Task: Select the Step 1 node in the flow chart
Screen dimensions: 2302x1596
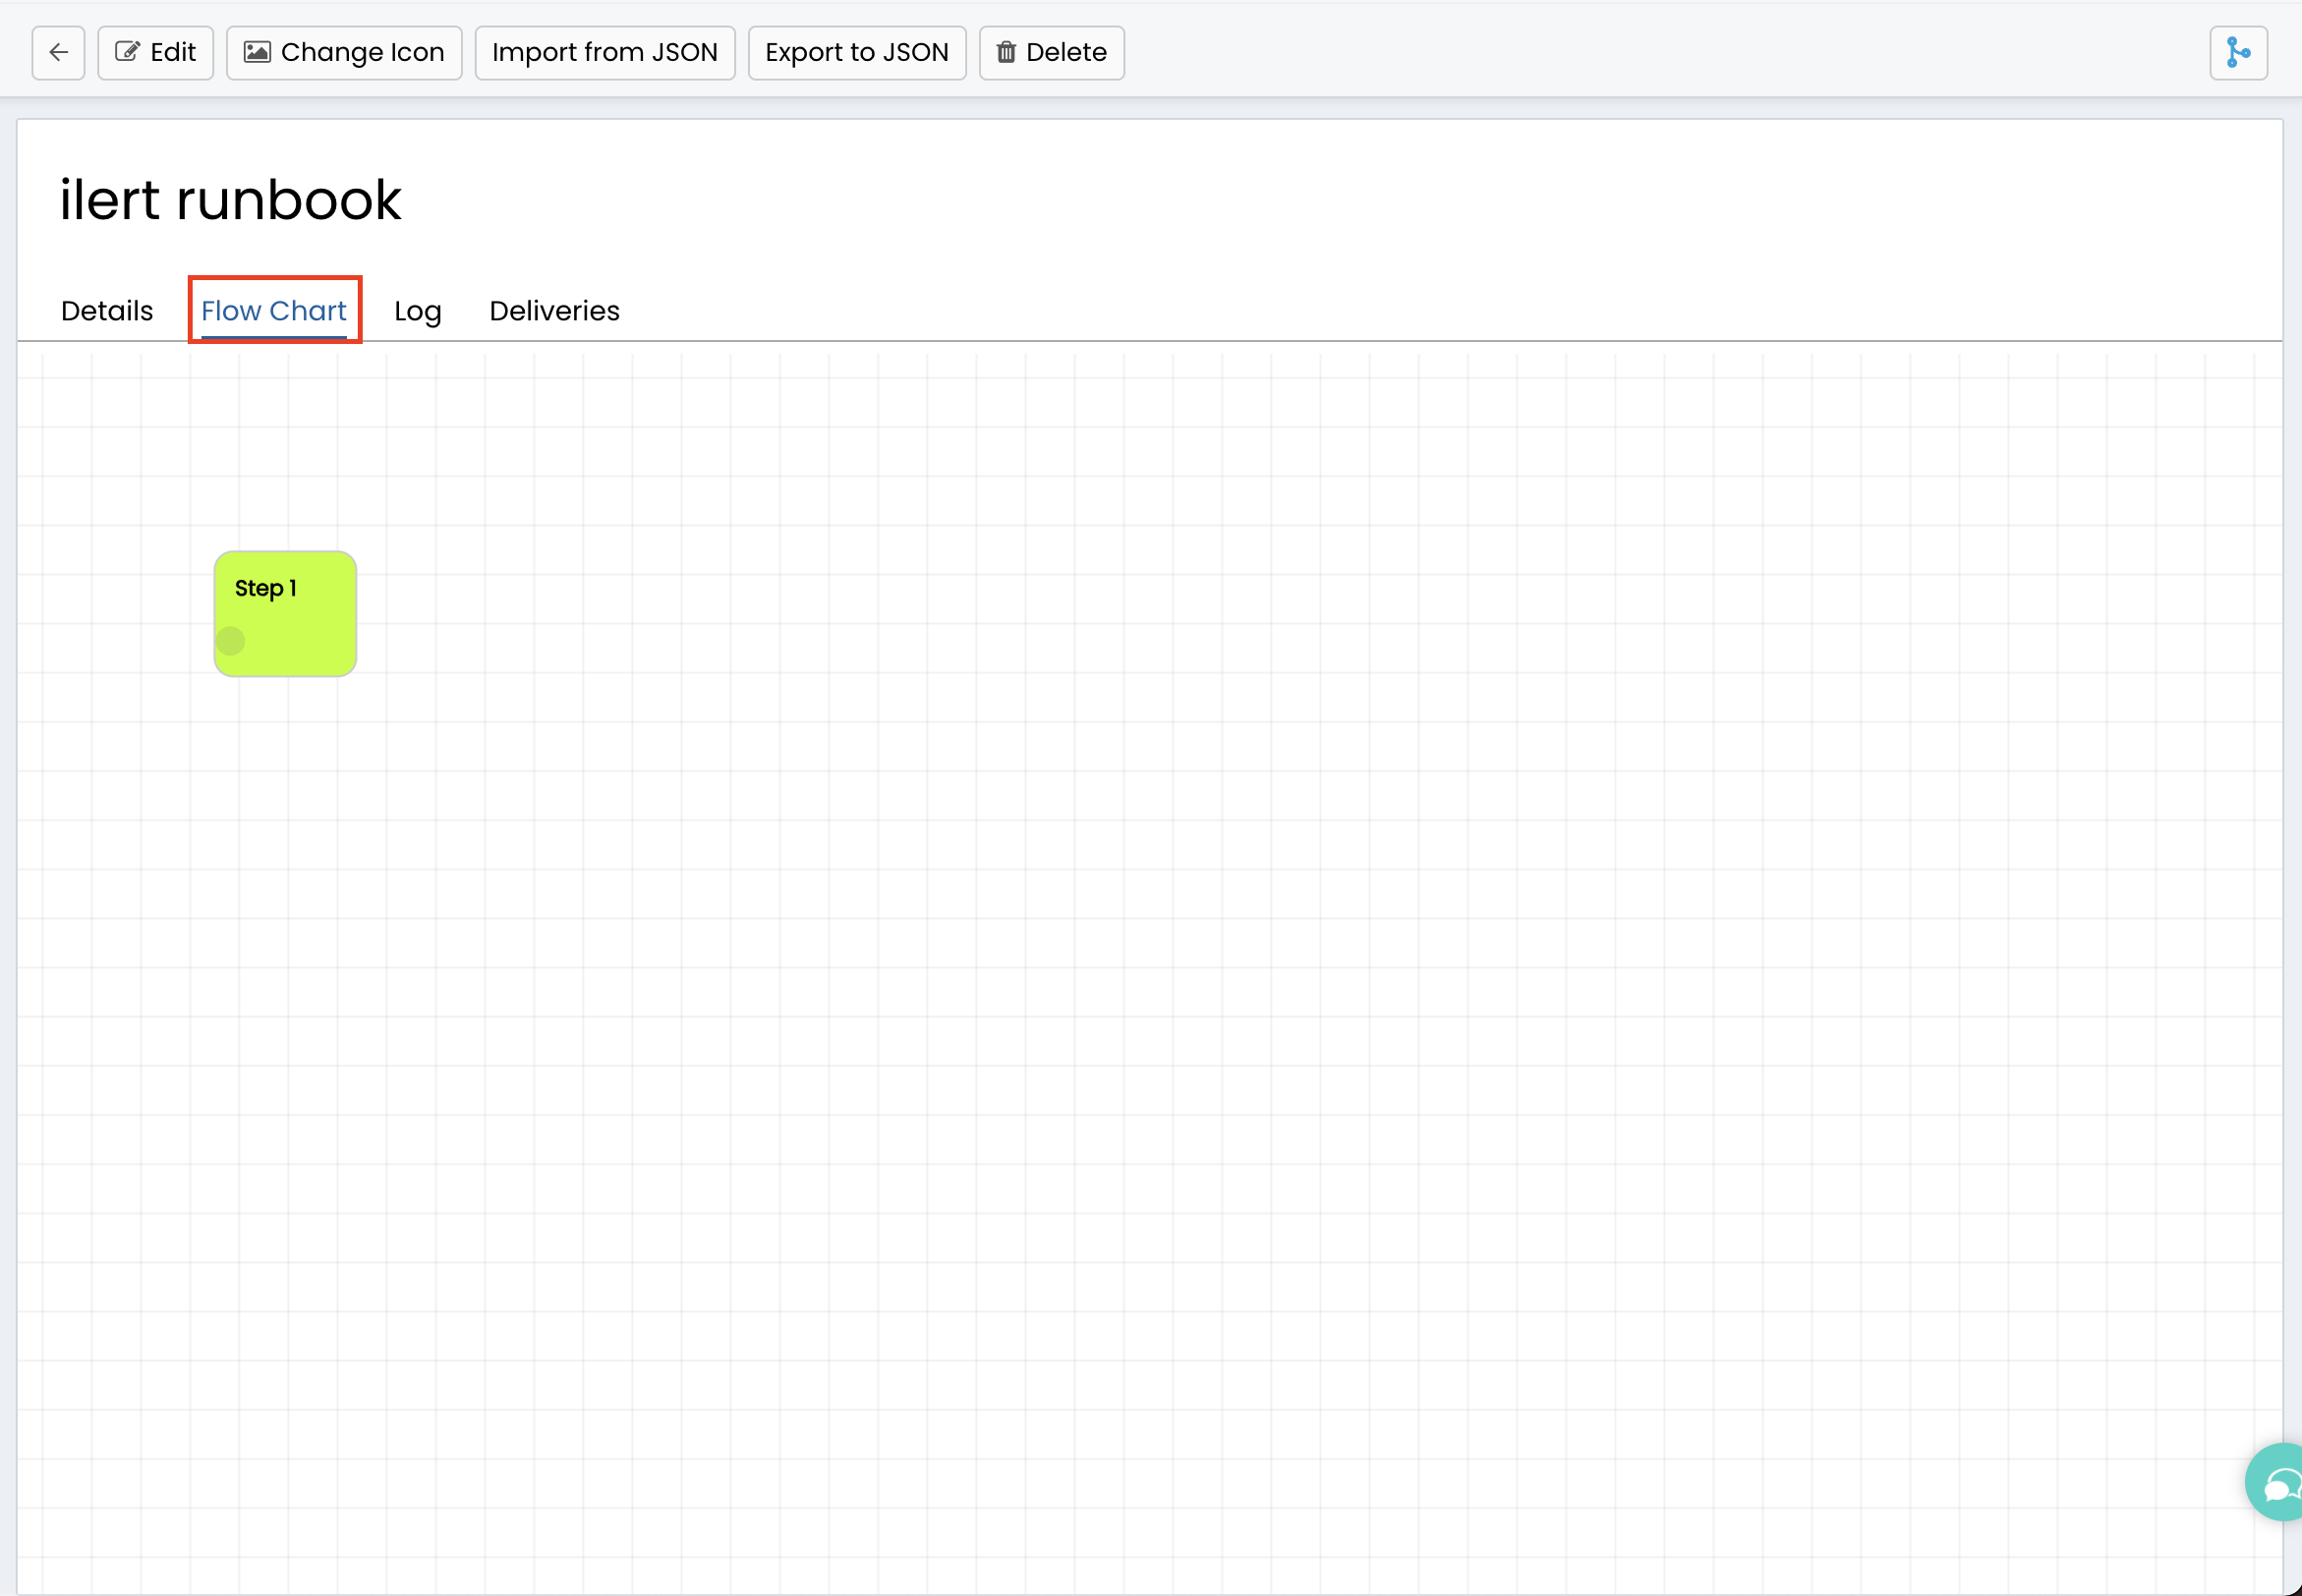Action: click(285, 613)
